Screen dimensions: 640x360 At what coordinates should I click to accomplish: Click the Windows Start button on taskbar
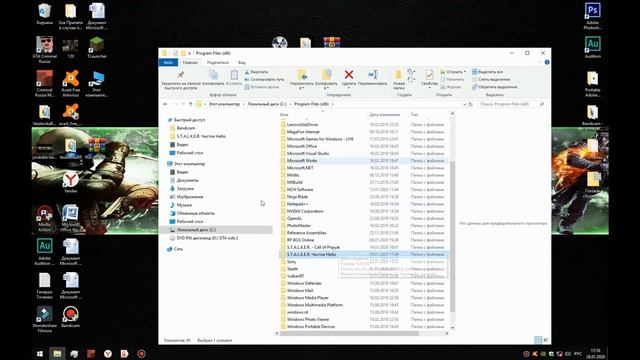(40, 353)
